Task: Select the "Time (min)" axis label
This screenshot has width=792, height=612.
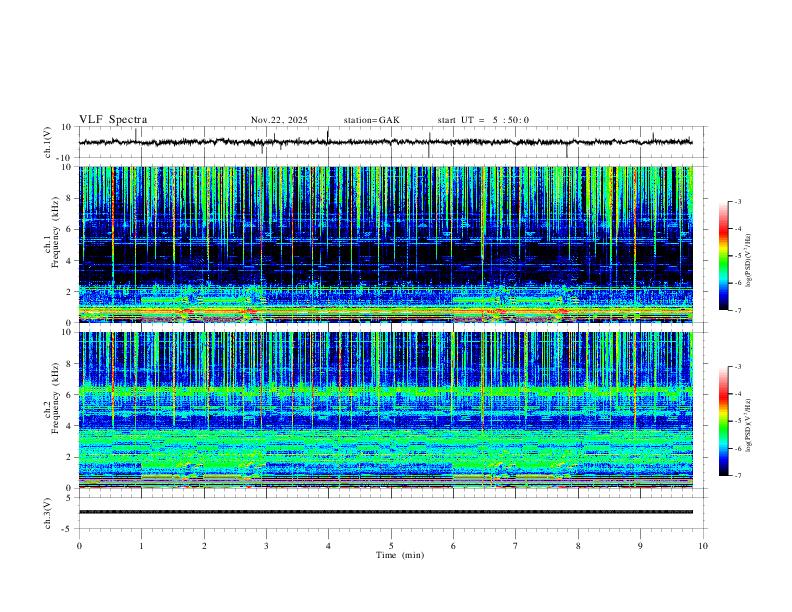Action: coord(400,555)
